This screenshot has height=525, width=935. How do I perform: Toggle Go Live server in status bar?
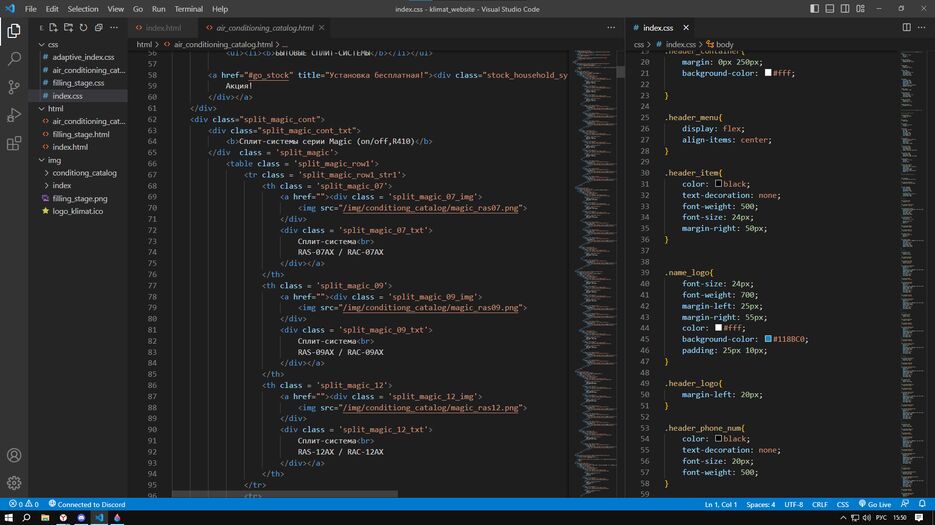click(x=874, y=504)
